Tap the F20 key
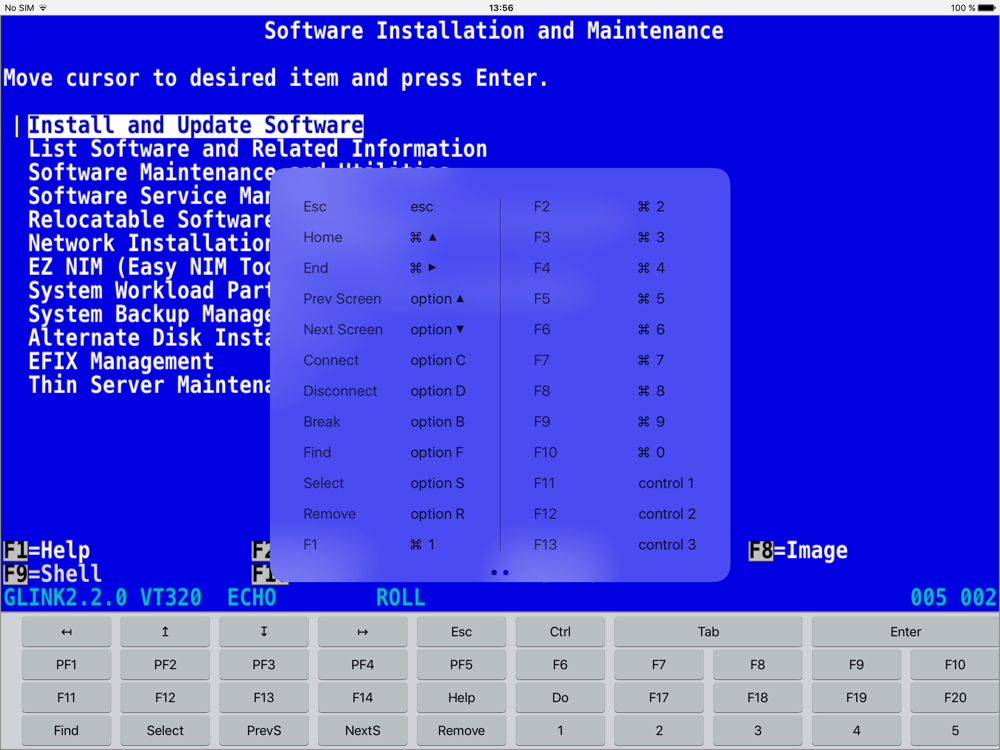Screen dimensions: 1000x750 tap(955, 698)
